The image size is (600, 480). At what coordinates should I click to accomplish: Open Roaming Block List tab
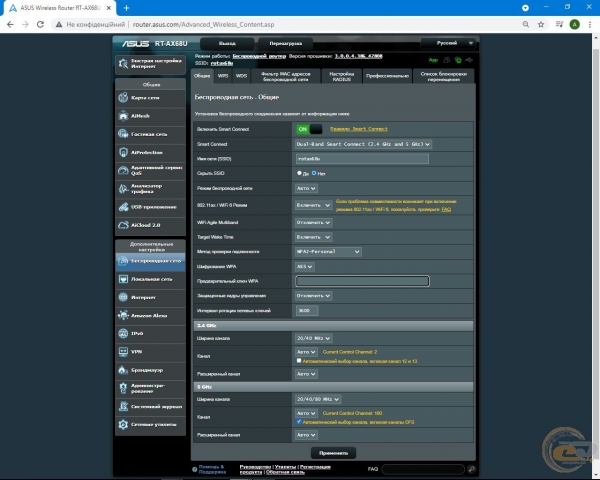(443, 76)
